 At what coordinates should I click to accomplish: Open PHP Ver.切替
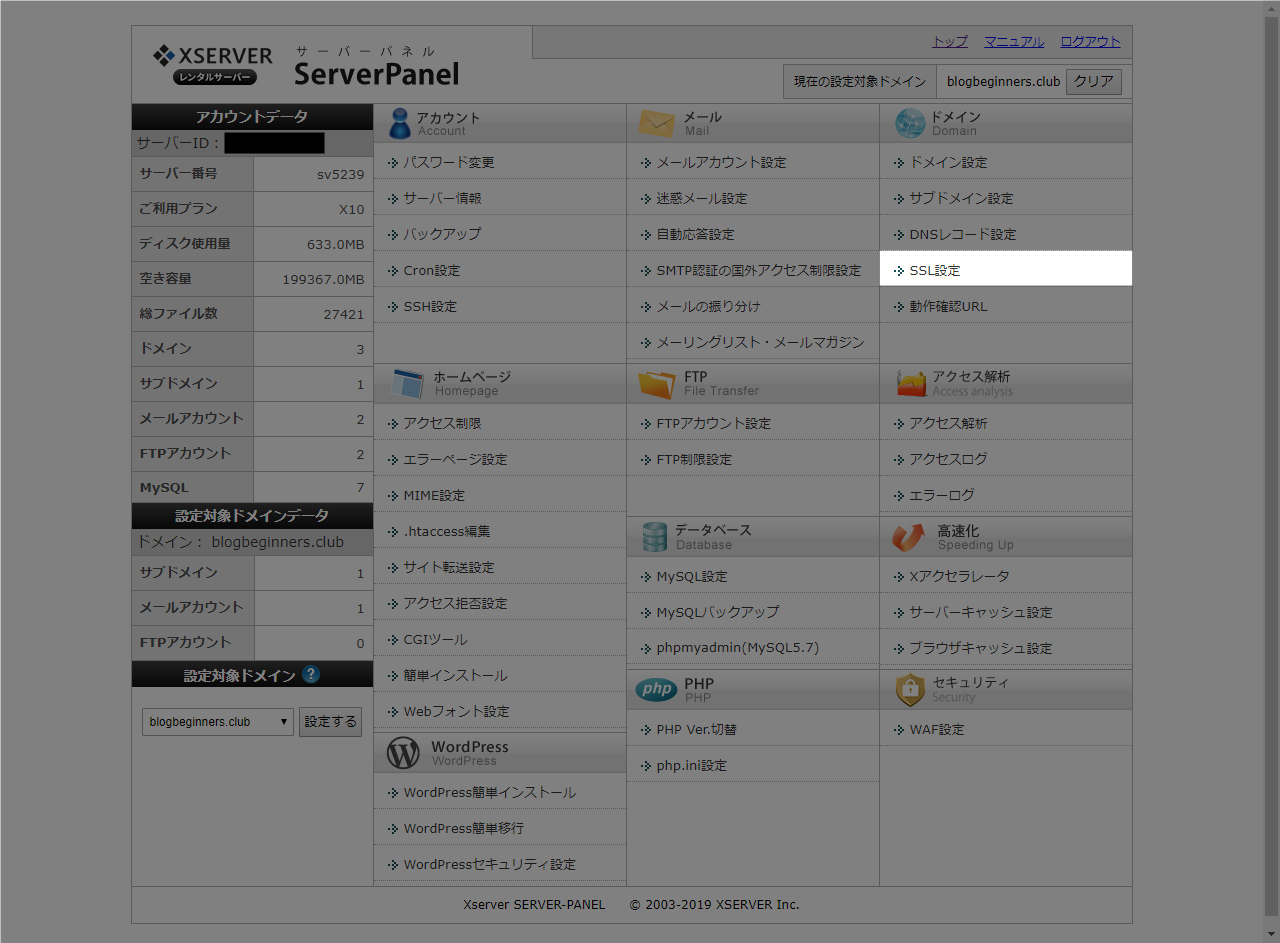pos(697,729)
